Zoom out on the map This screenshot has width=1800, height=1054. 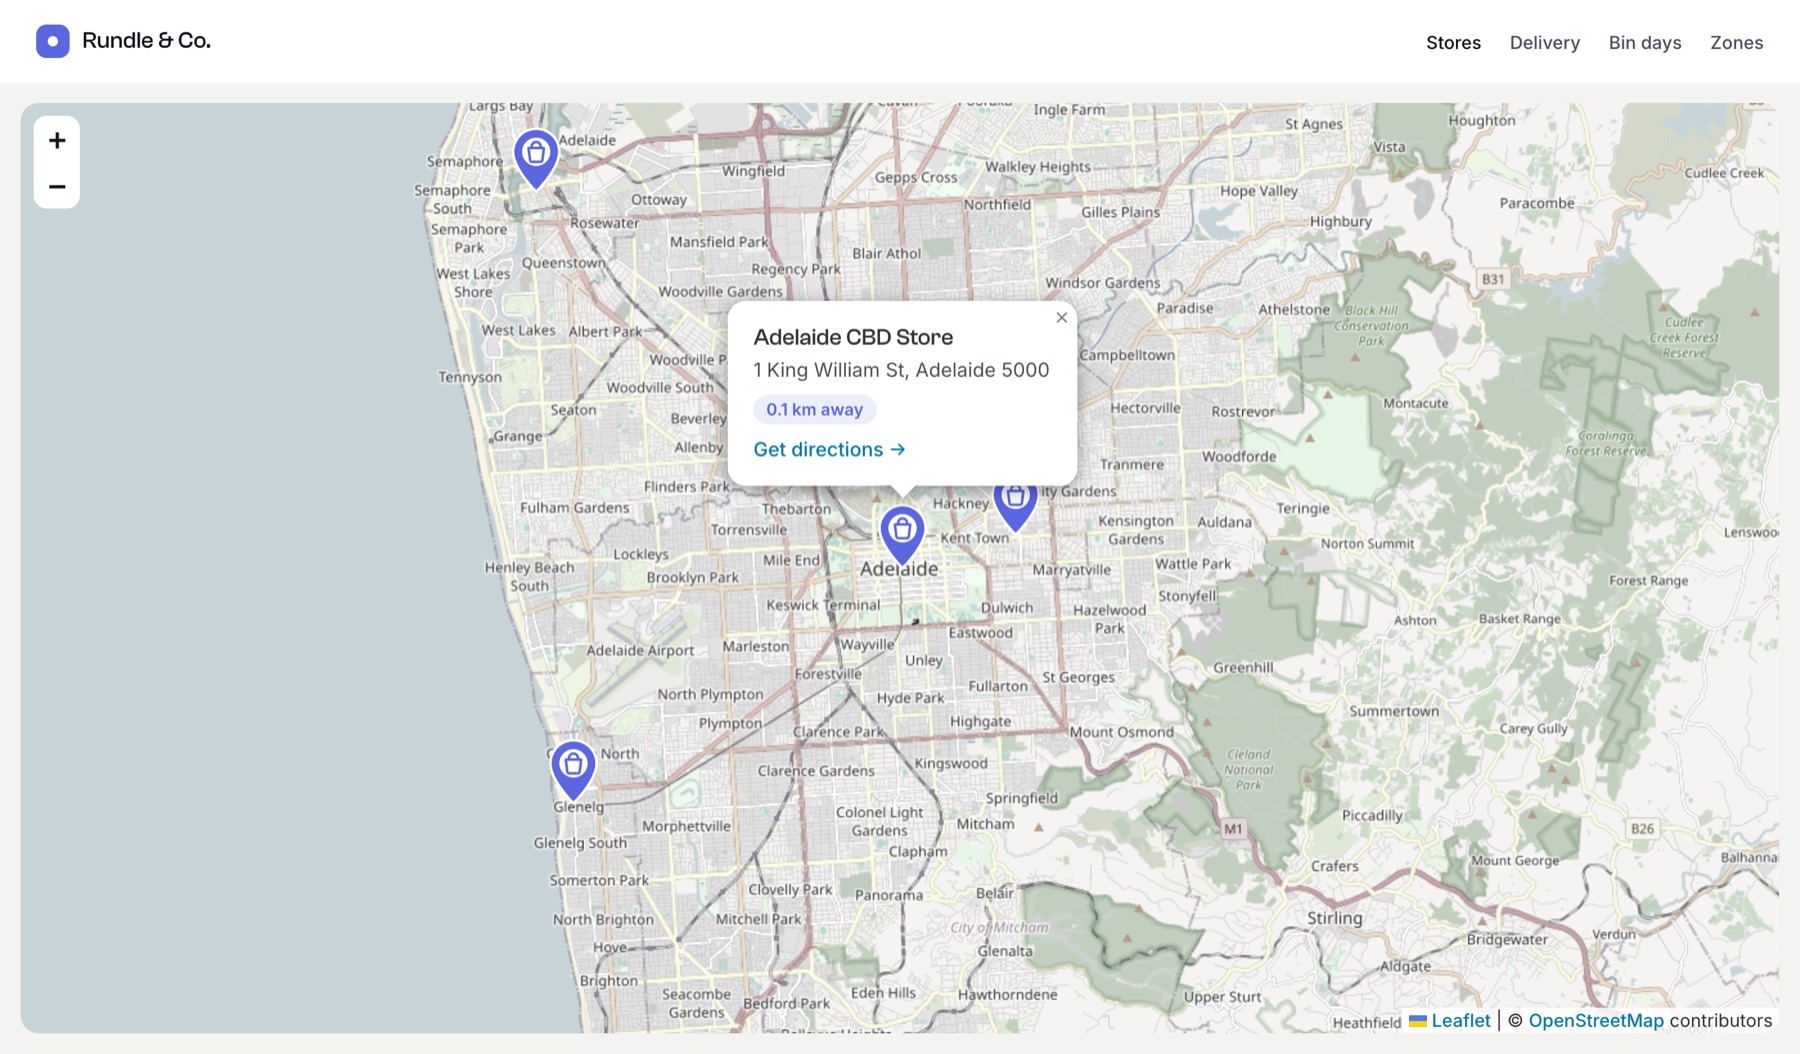pos(57,186)
